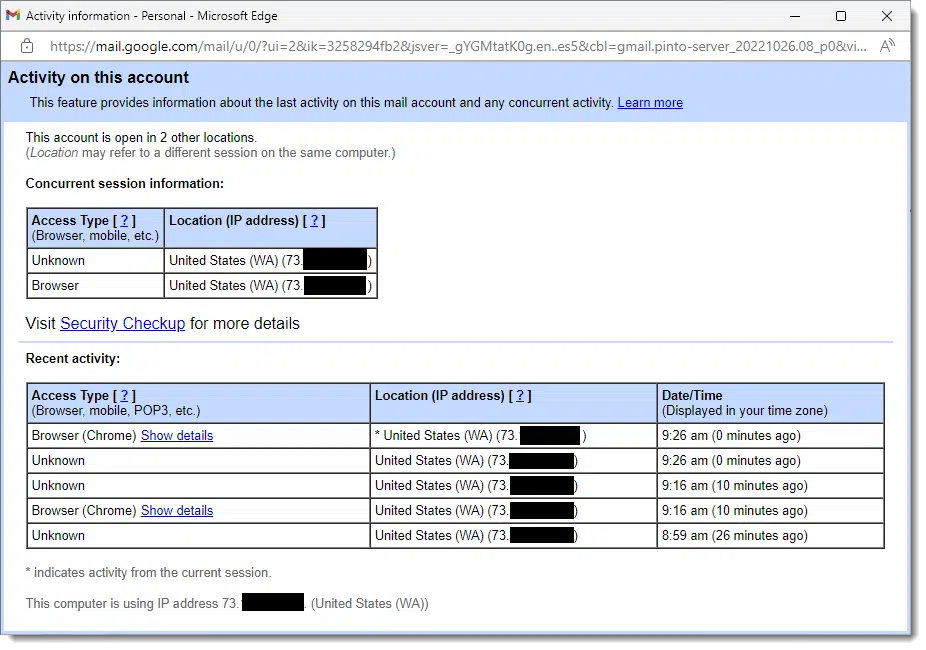Click the Gmail icon in the title bar
This screenshot has height=650, width=926.
click(13, 16)
